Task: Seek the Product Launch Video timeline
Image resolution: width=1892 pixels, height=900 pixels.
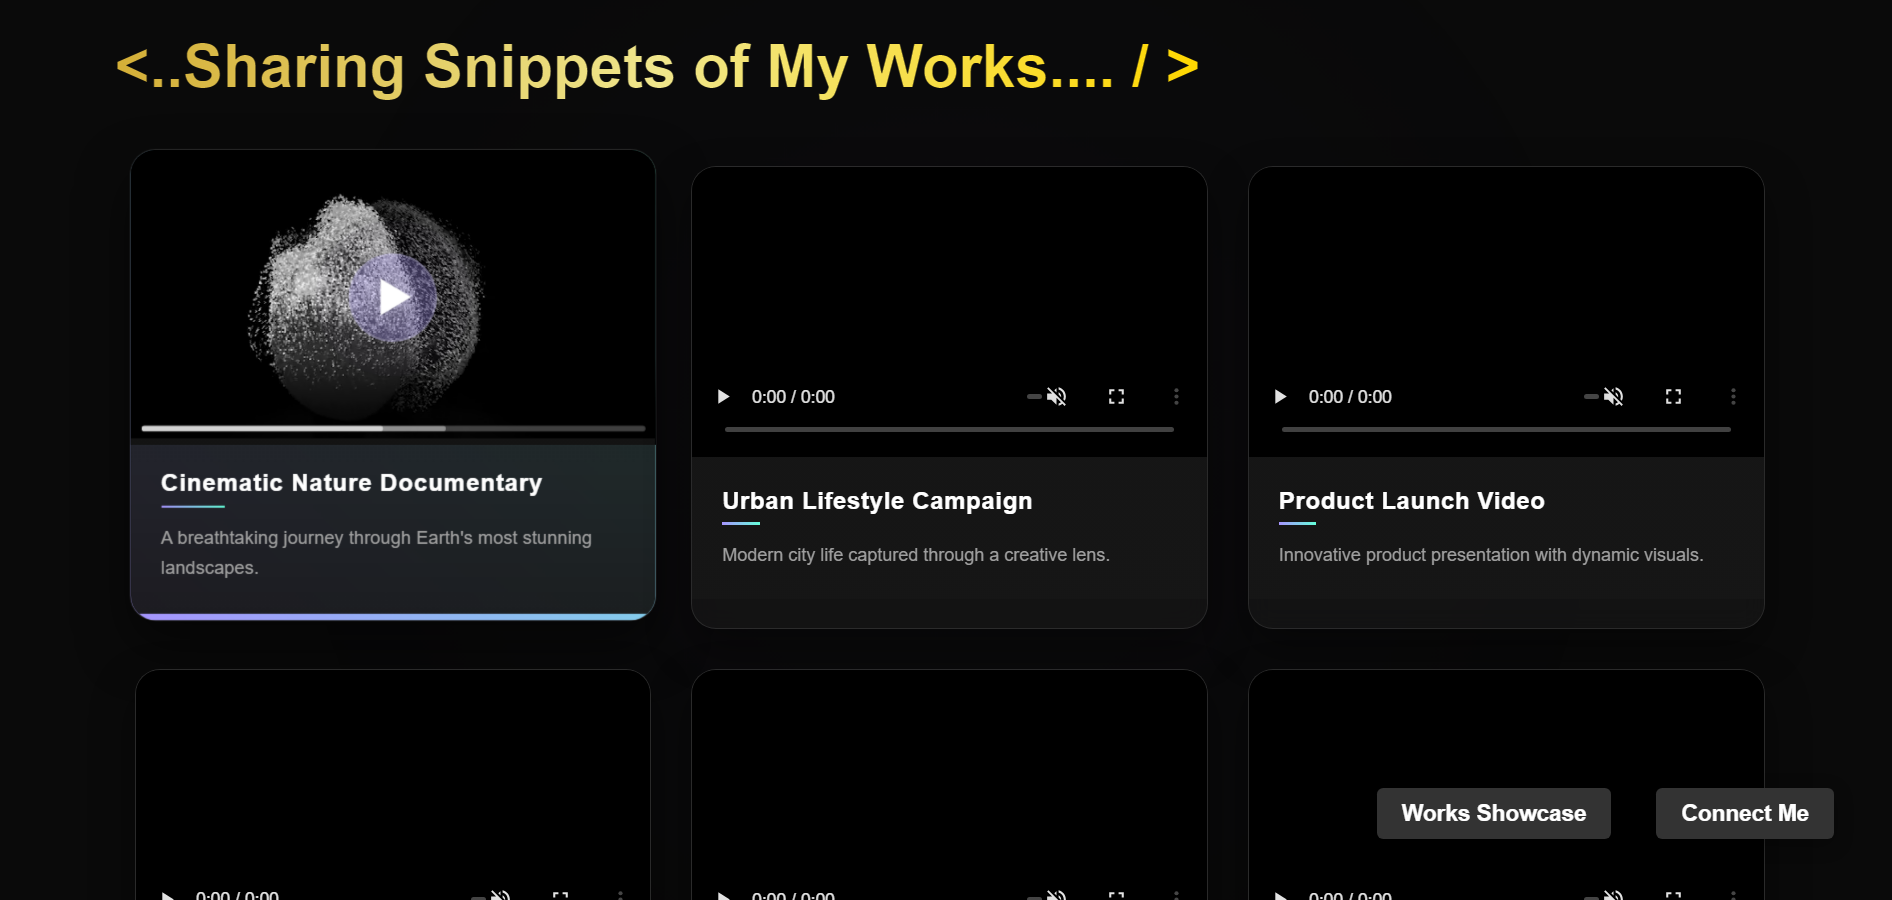Action: (1506, 429)
